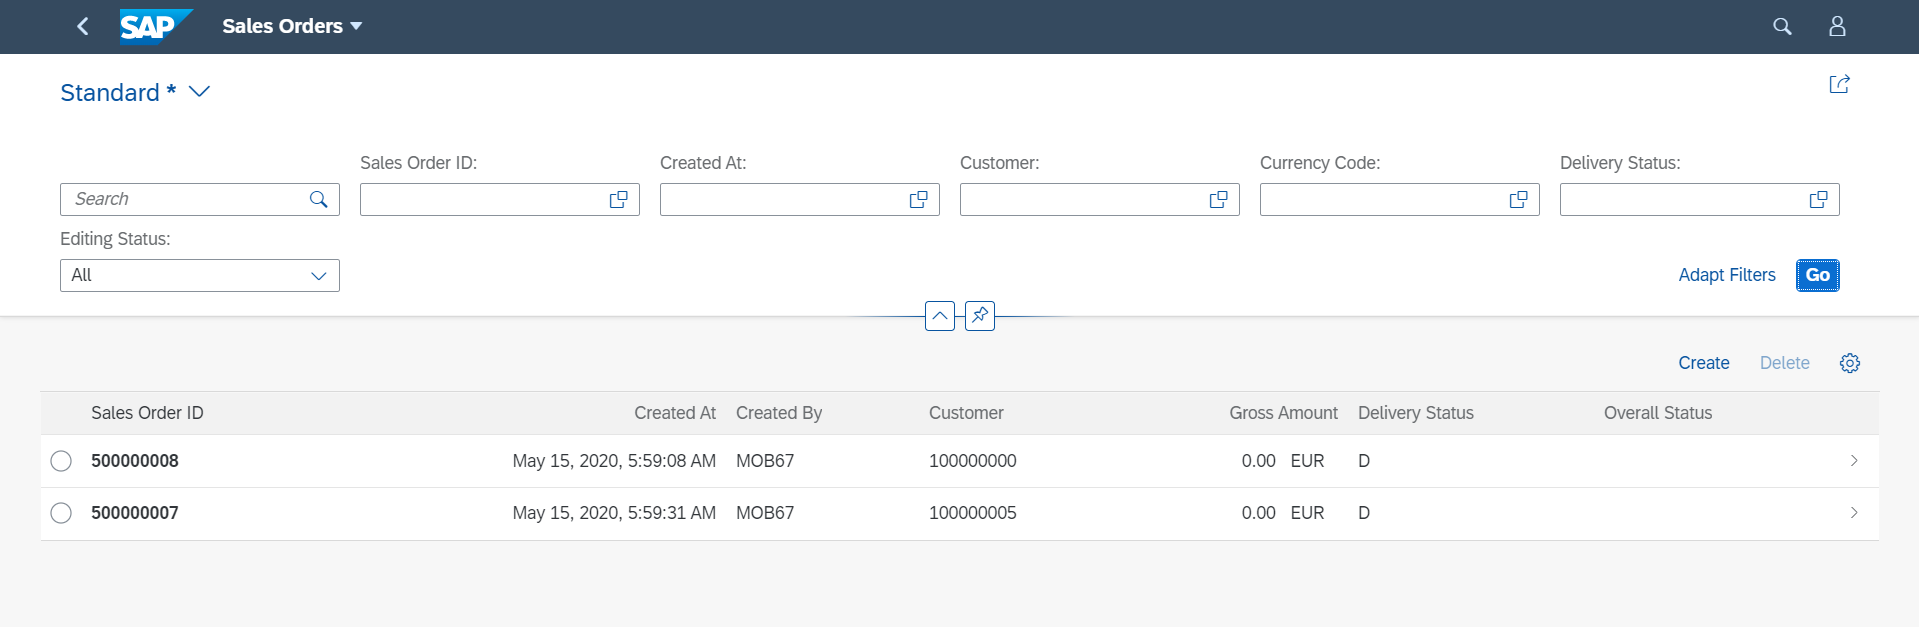The height and width of the screenshot is (627, 1919).
Task: Click the Sales Order ID column header
Action: click(147, 413)
